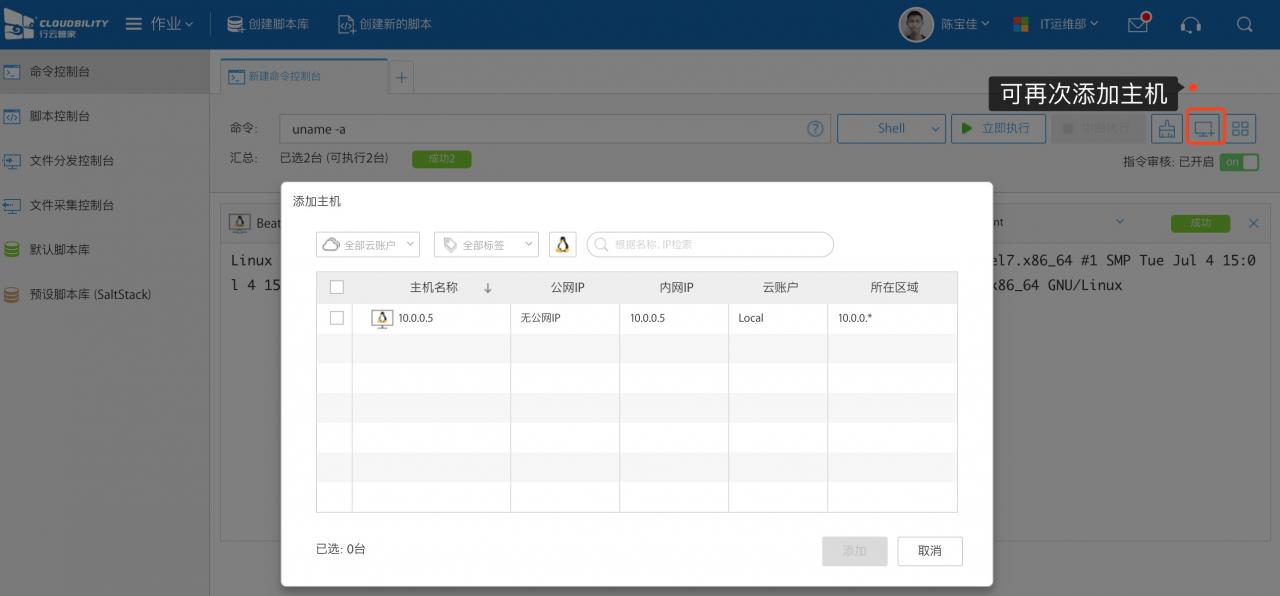Click the command help question mark icon
This screenshot has height=596, width=1280.
pyautogui.click(x=816, y=128)
